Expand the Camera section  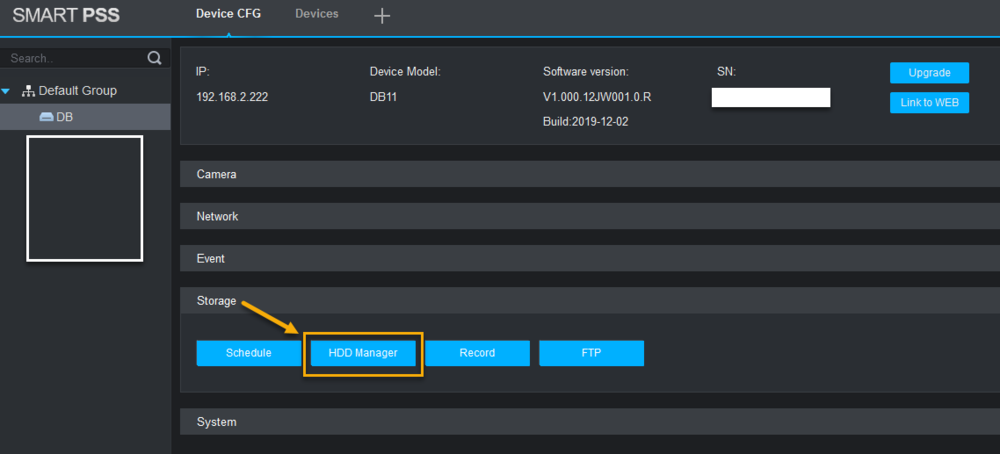click(590, 174)
